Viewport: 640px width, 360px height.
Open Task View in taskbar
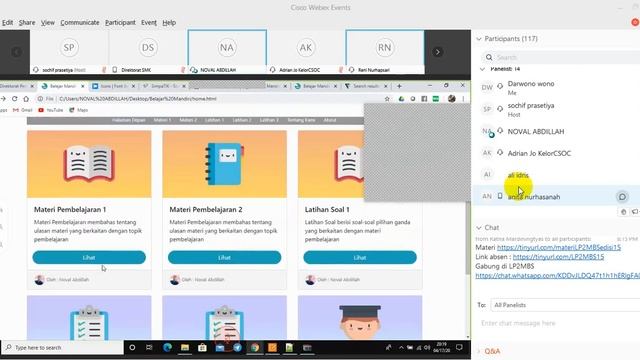pyautogui.click(x=149, y=348)
